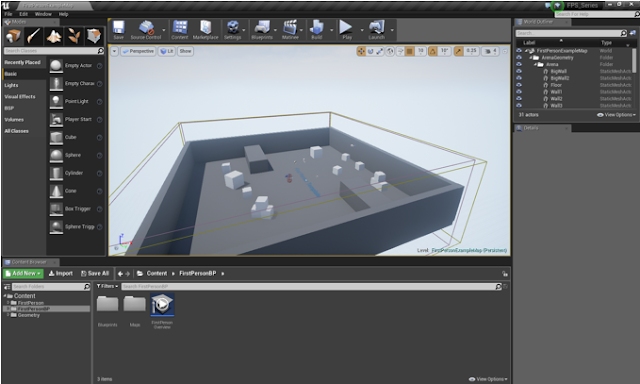Open Content Browser View Options dropdown
The image size is (640, 384).
click(488, 379)
